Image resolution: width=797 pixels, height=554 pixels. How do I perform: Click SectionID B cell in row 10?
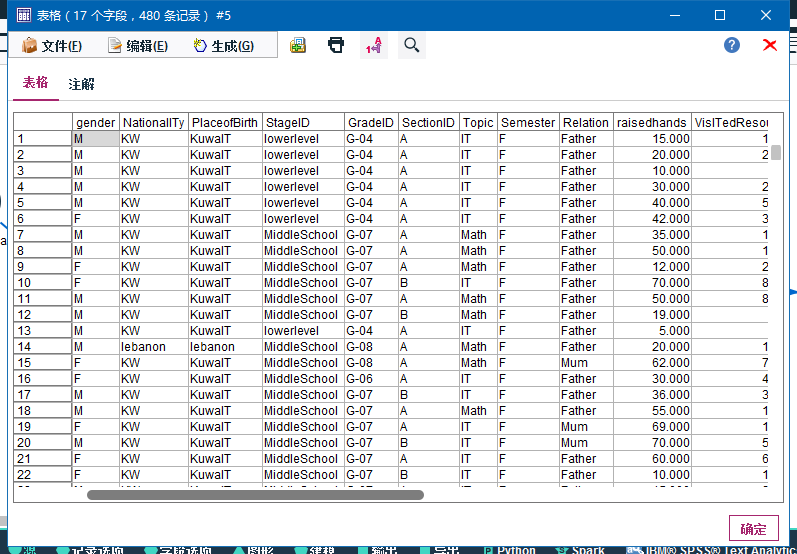click(428, 283)
